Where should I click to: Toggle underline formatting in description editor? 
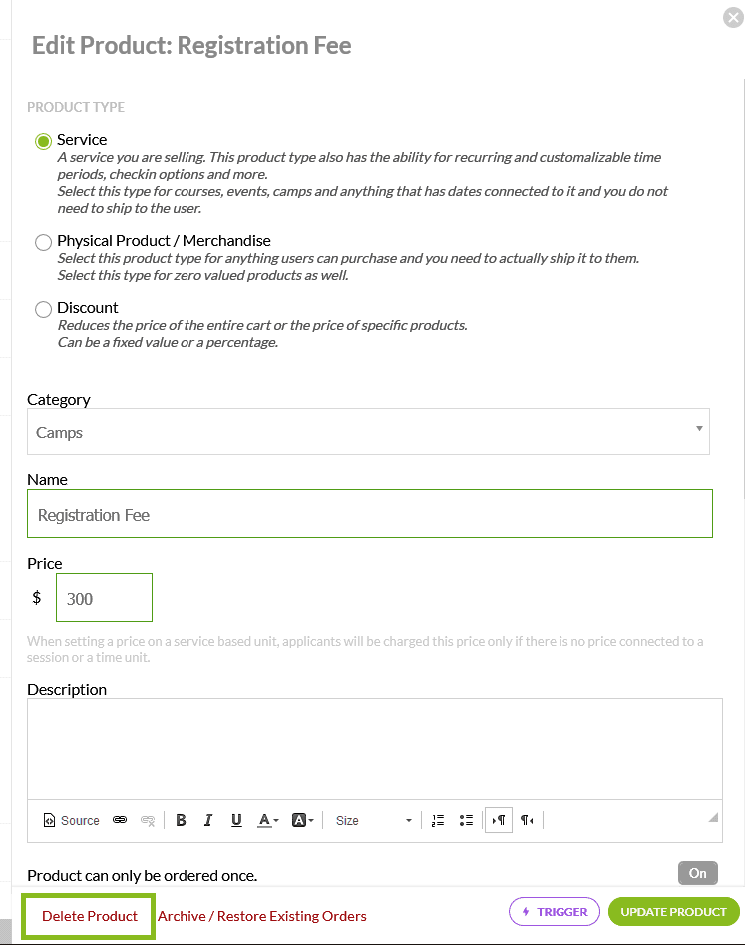[236, 821]
